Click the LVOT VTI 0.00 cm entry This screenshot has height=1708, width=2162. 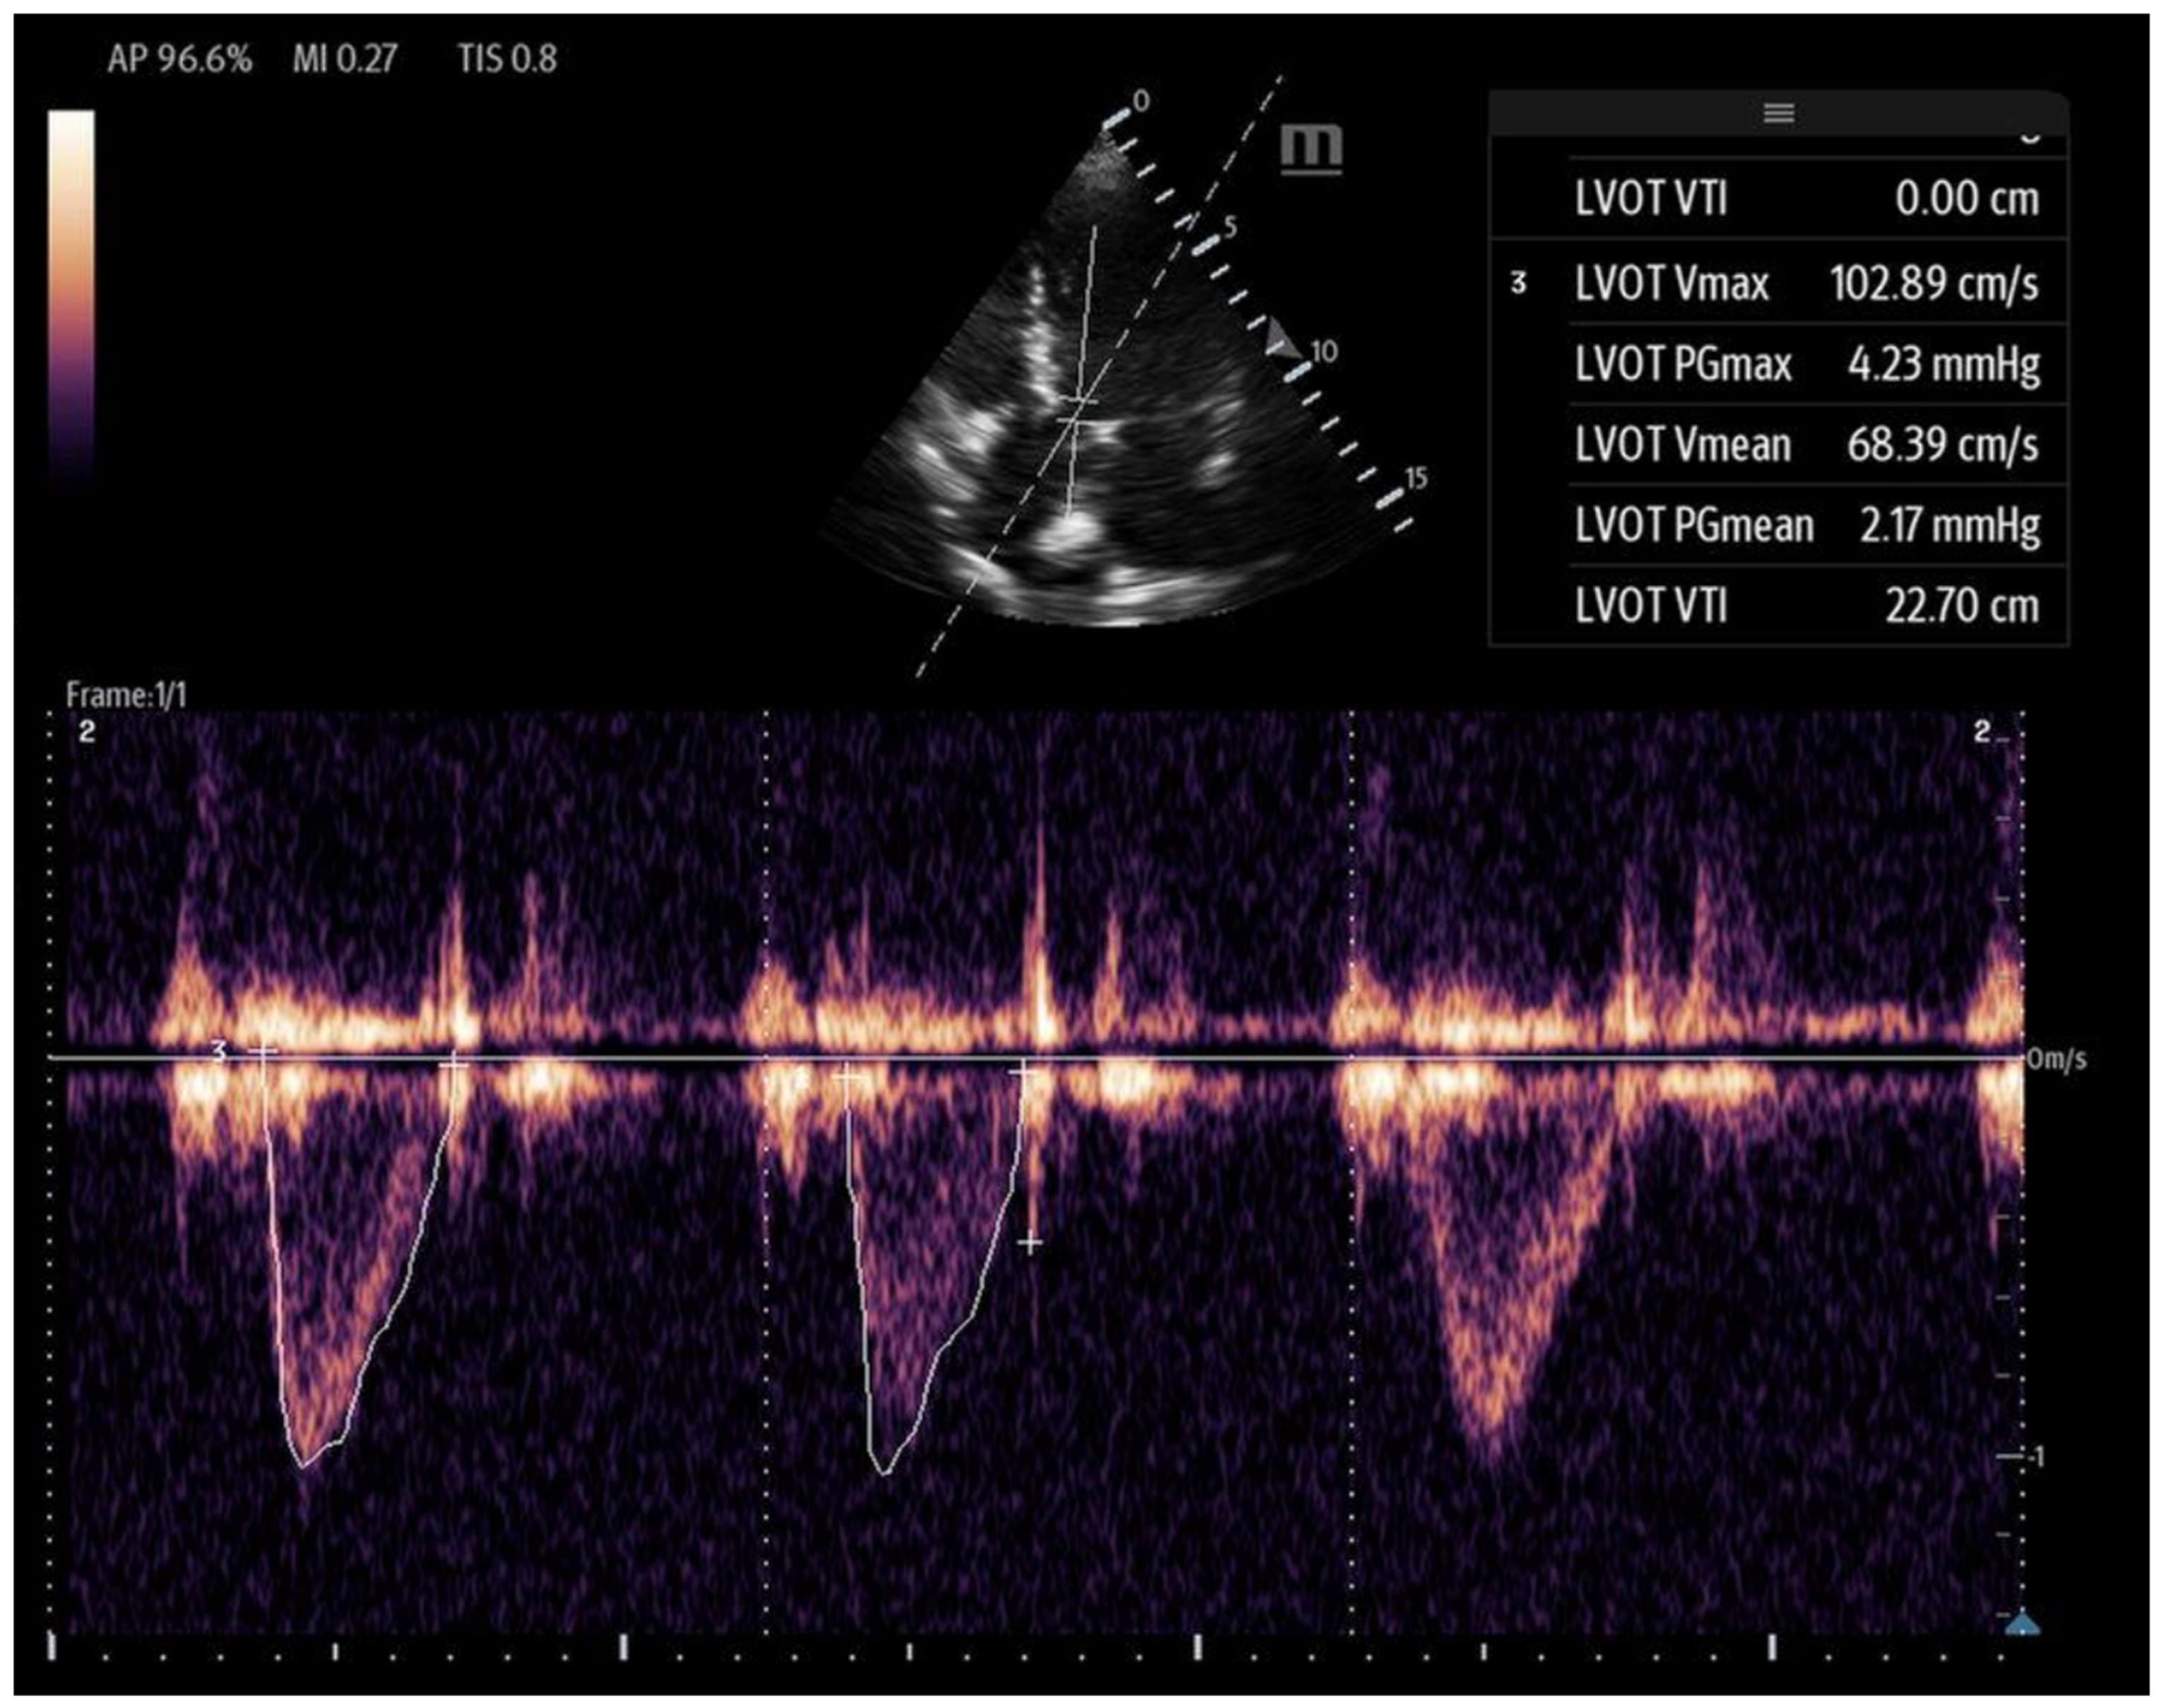tap(1806, 199)
